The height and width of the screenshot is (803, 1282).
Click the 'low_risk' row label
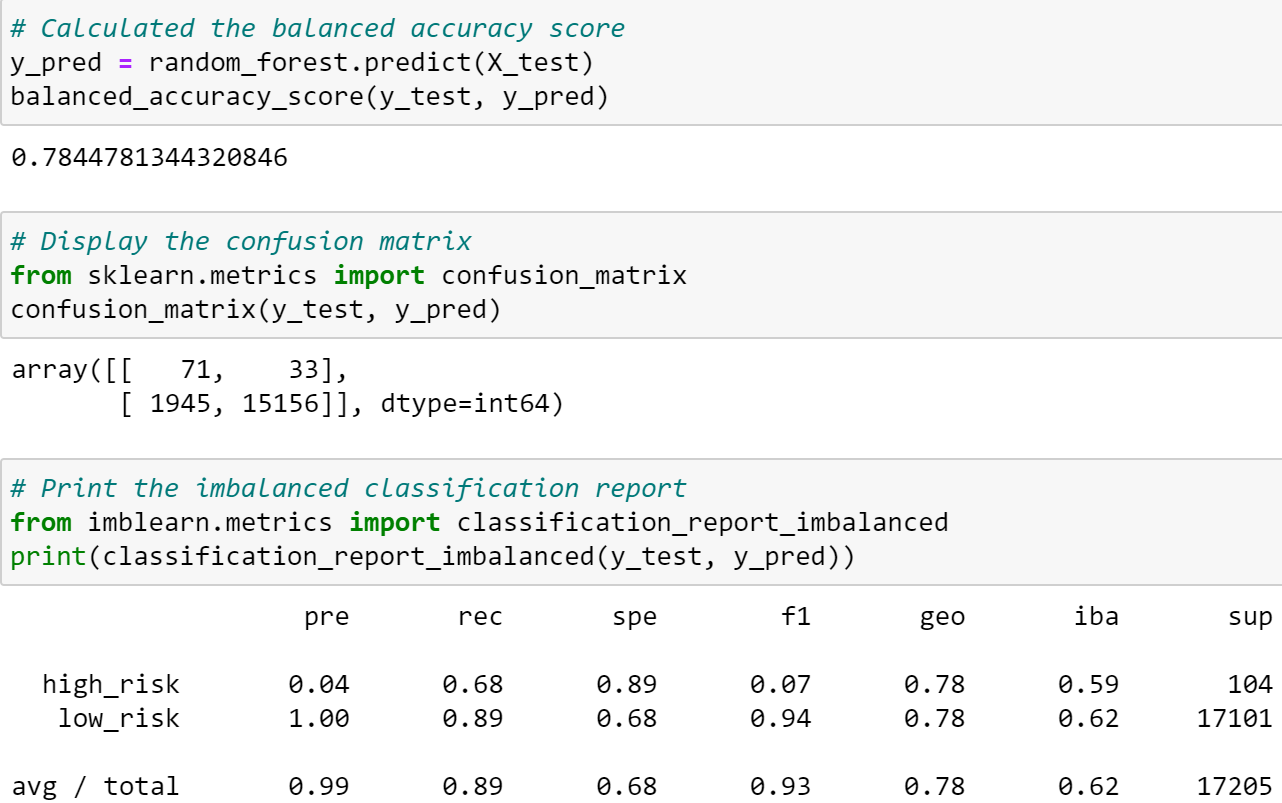[119, 719]
